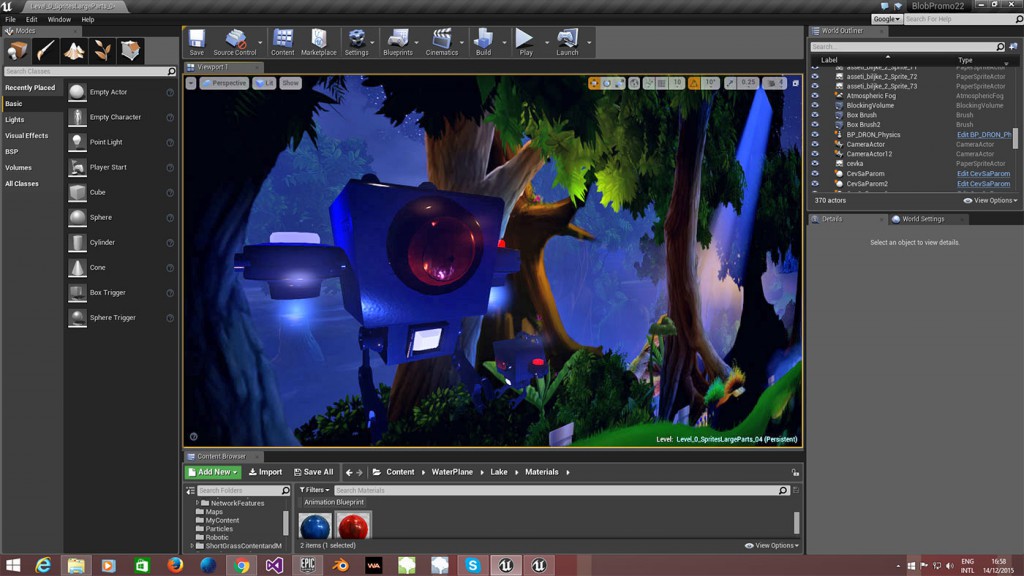Open the viewport options dropdown arrow
Image resolution: width=1024 pixels, height=576 pixels.
click(191, 83)
